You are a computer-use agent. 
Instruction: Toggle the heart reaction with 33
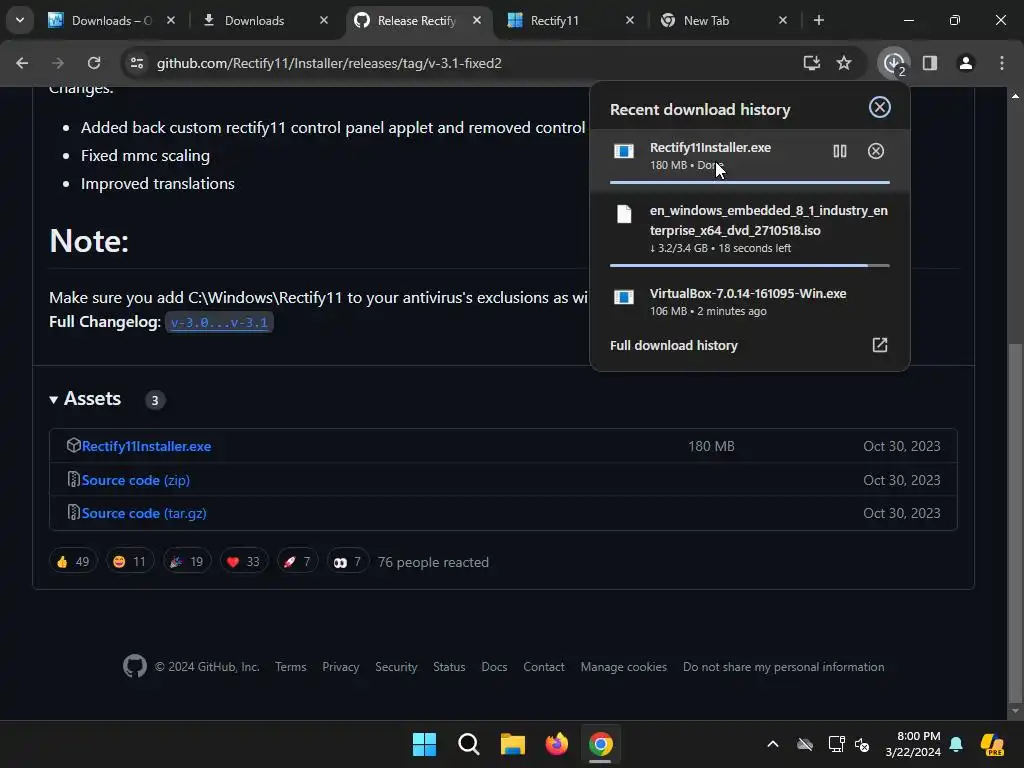(x=244, y=562)
